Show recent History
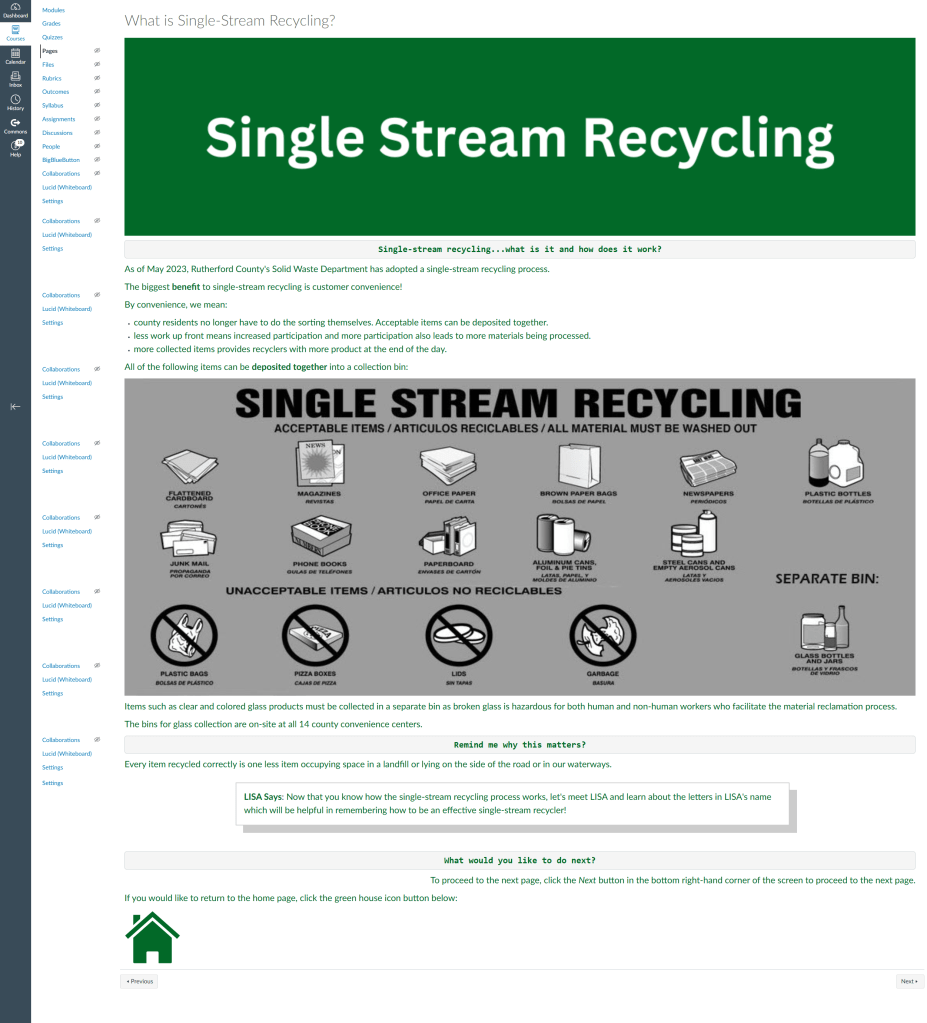This screenshot has height=1023, width=927. 15,102
